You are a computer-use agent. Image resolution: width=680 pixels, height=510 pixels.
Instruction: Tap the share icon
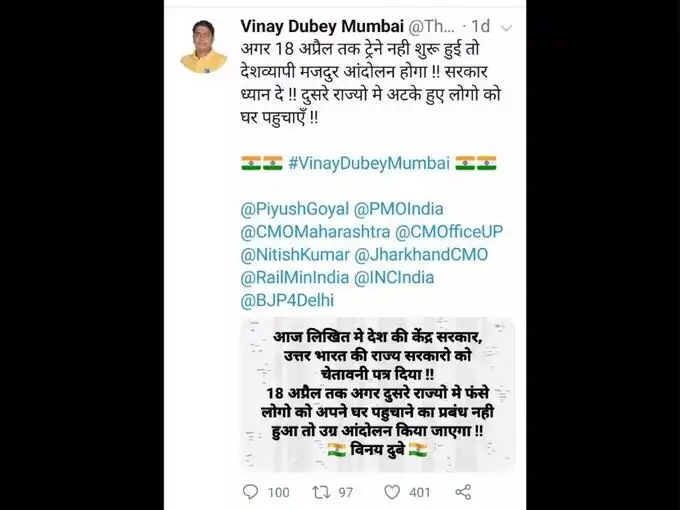[x=463, y=492]
